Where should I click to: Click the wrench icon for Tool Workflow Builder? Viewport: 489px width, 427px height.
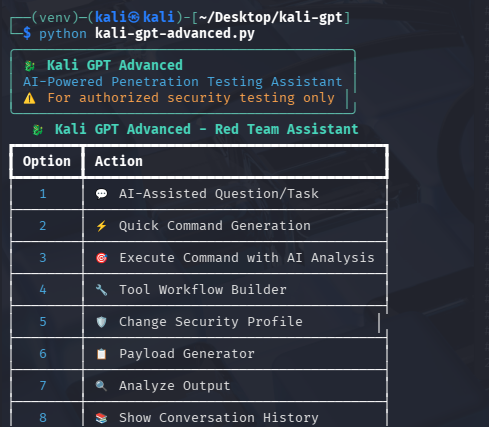click(x=101, y=290)
